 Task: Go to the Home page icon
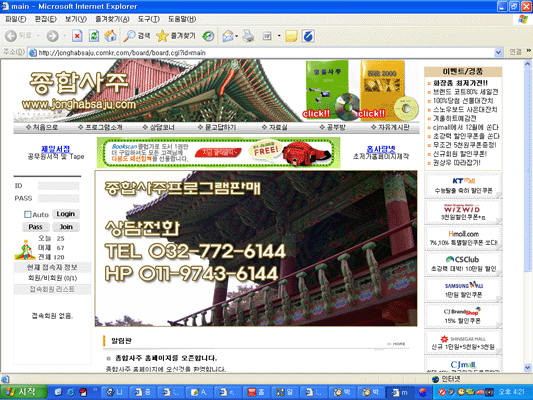coord(110,36)
